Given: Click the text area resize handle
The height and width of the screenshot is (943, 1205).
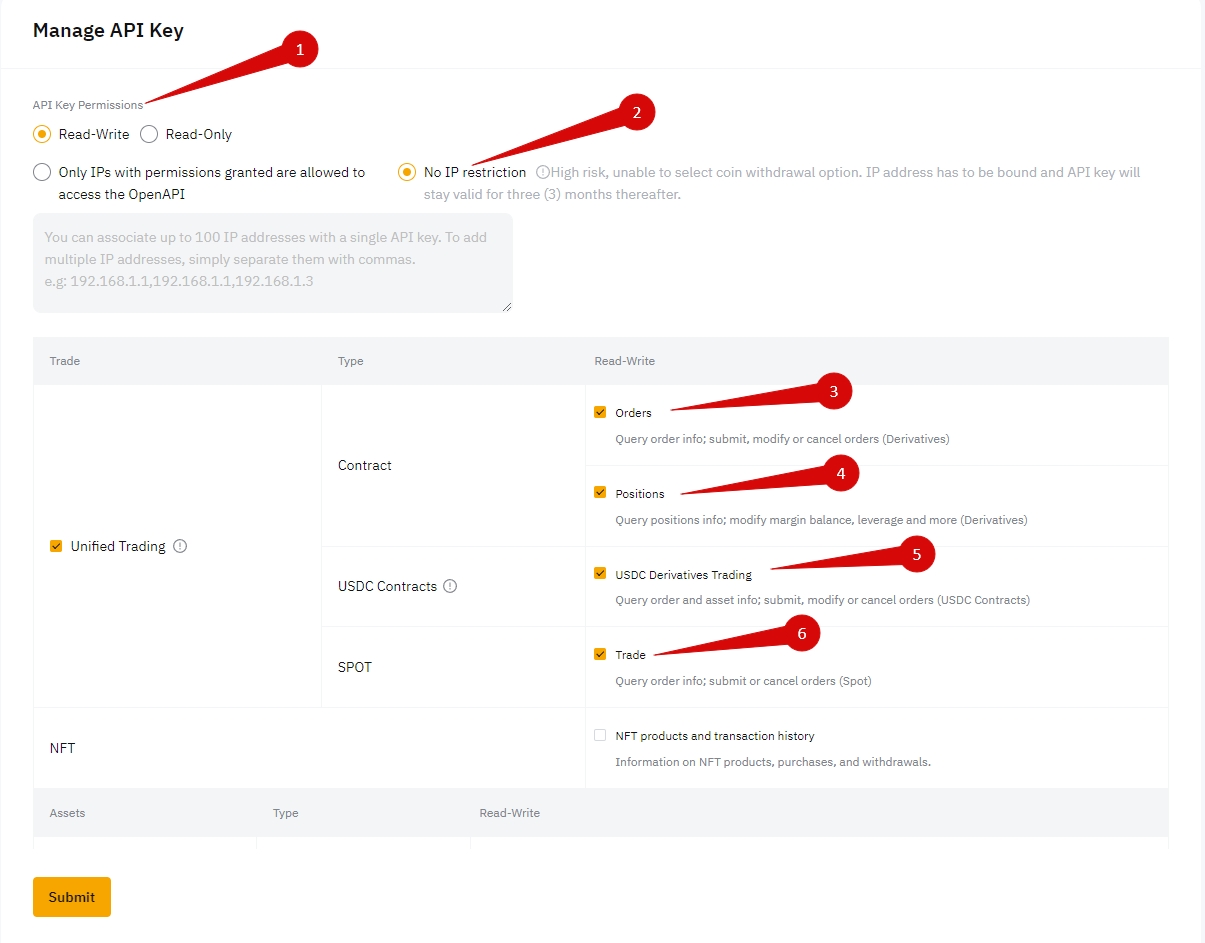Looking at the screenshot, I should 507,307.
